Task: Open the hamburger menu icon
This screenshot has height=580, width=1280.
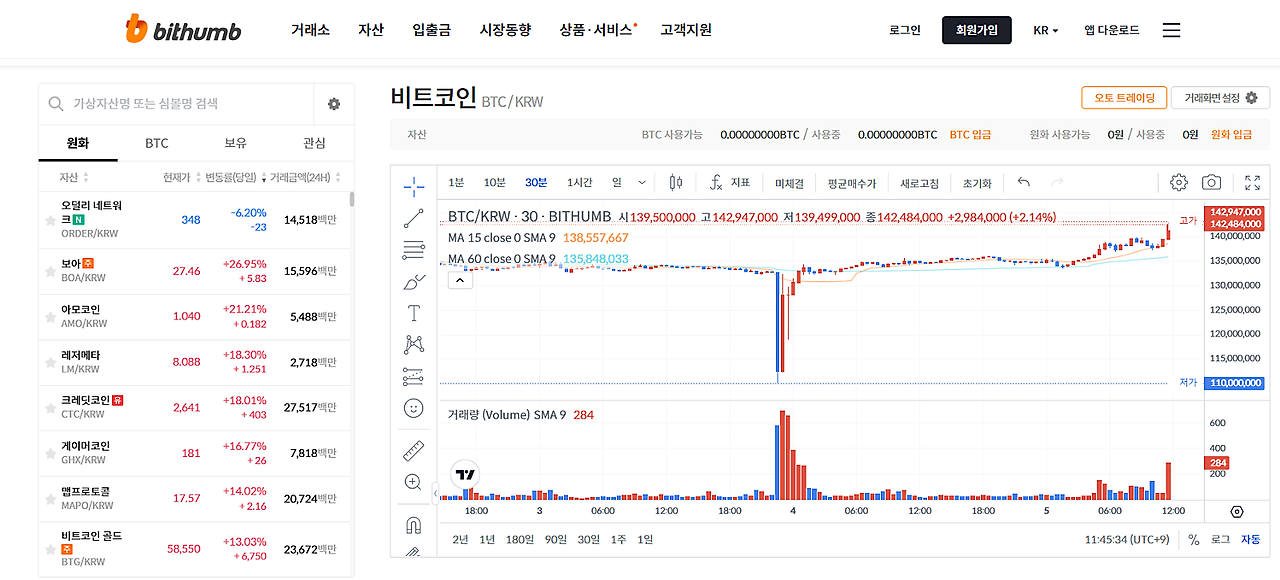Action: click(x=1172, y=30)
